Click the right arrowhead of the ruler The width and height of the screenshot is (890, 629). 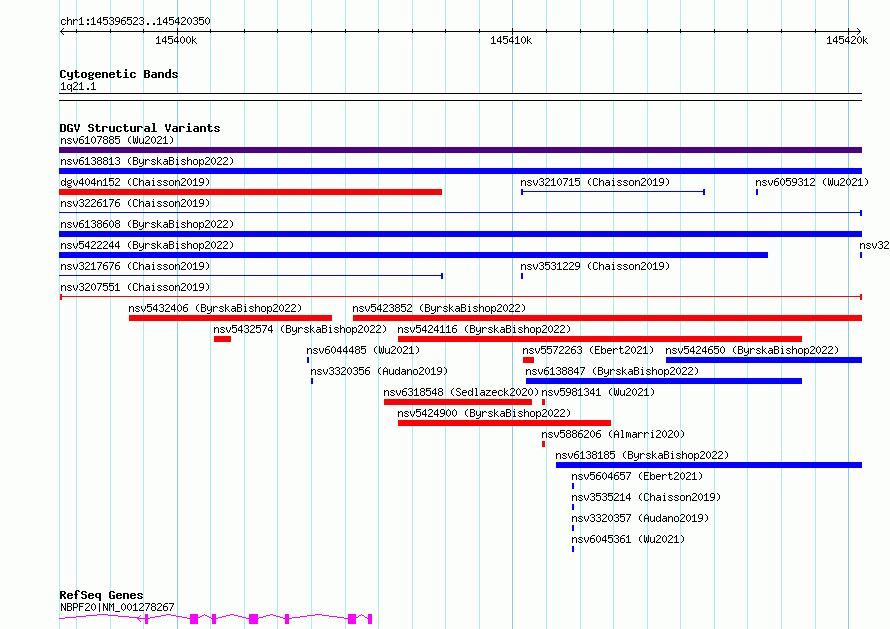pyautogui.click(x=859, y=32)
